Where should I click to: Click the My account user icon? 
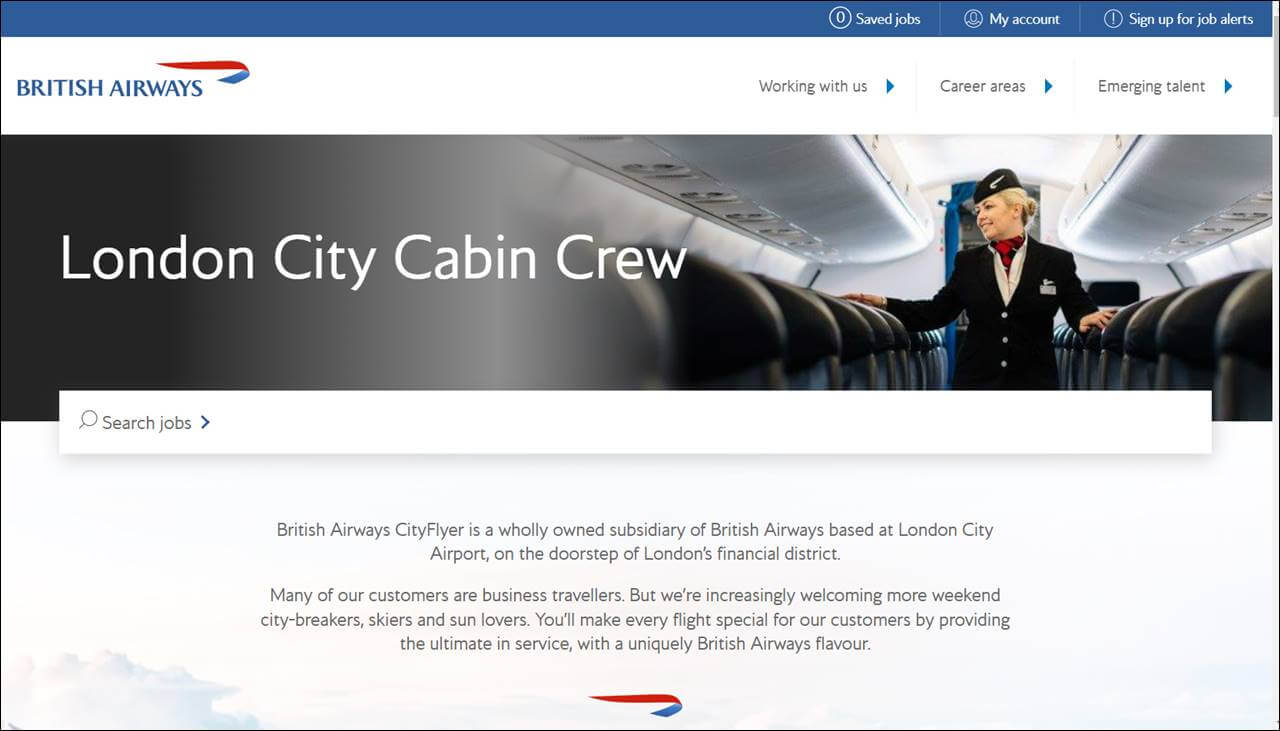(x=973, y=18)
